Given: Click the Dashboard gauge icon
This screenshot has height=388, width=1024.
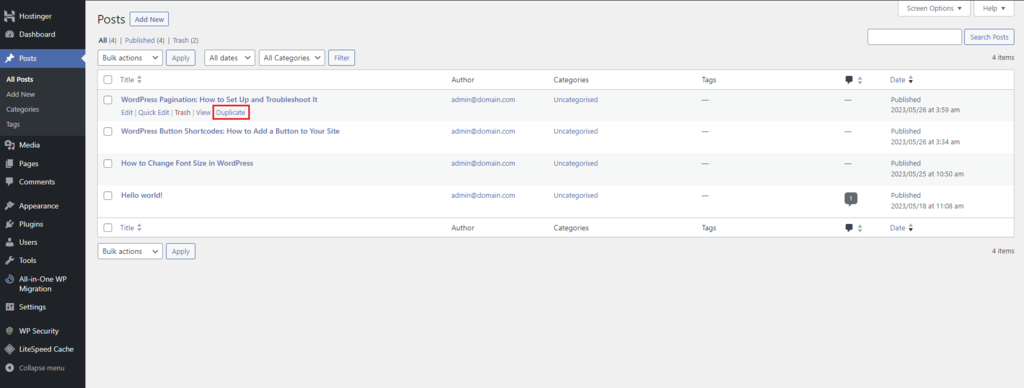Looking at the screenshot, I should (x=9, y=35).
